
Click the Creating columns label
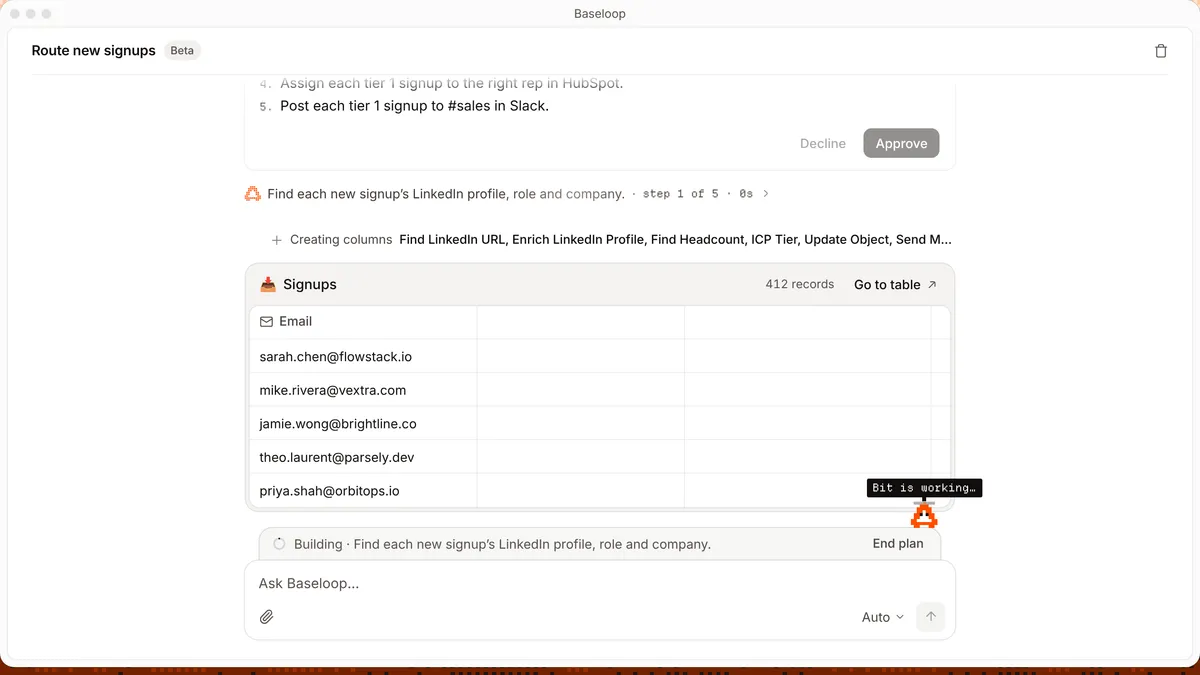coord(341,240)
